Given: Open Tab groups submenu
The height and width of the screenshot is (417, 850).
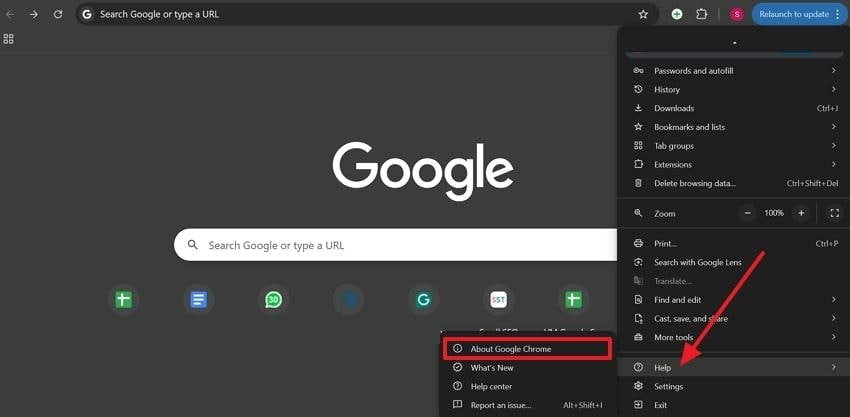Looking at the screenshot, I should click(x=734, y=146).
